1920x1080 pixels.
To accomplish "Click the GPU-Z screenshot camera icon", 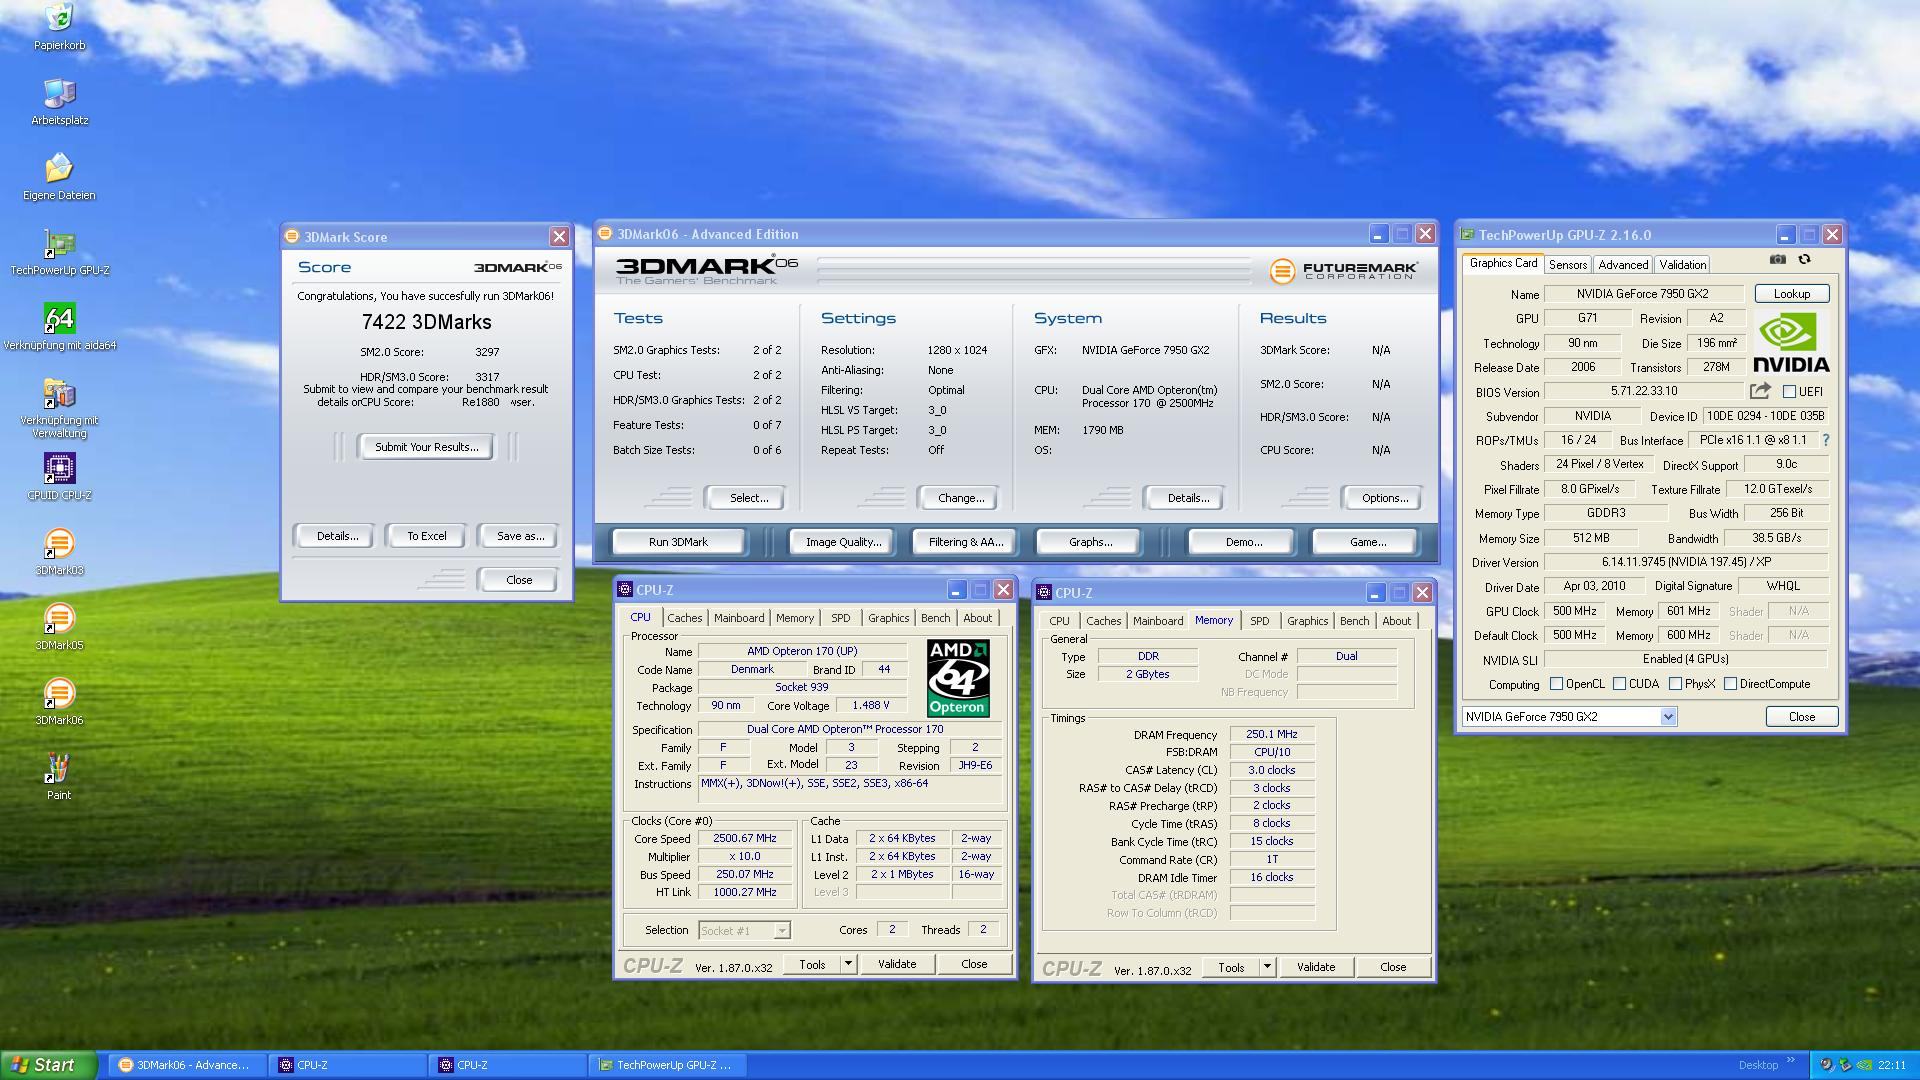I will coord(1777,259).
